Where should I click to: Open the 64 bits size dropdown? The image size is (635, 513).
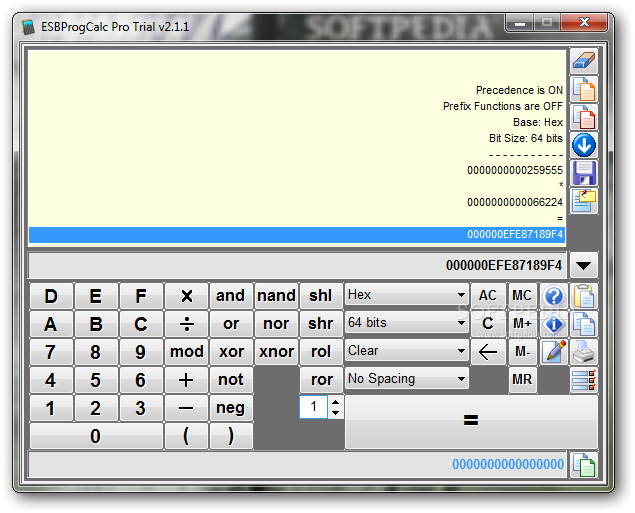407,323
